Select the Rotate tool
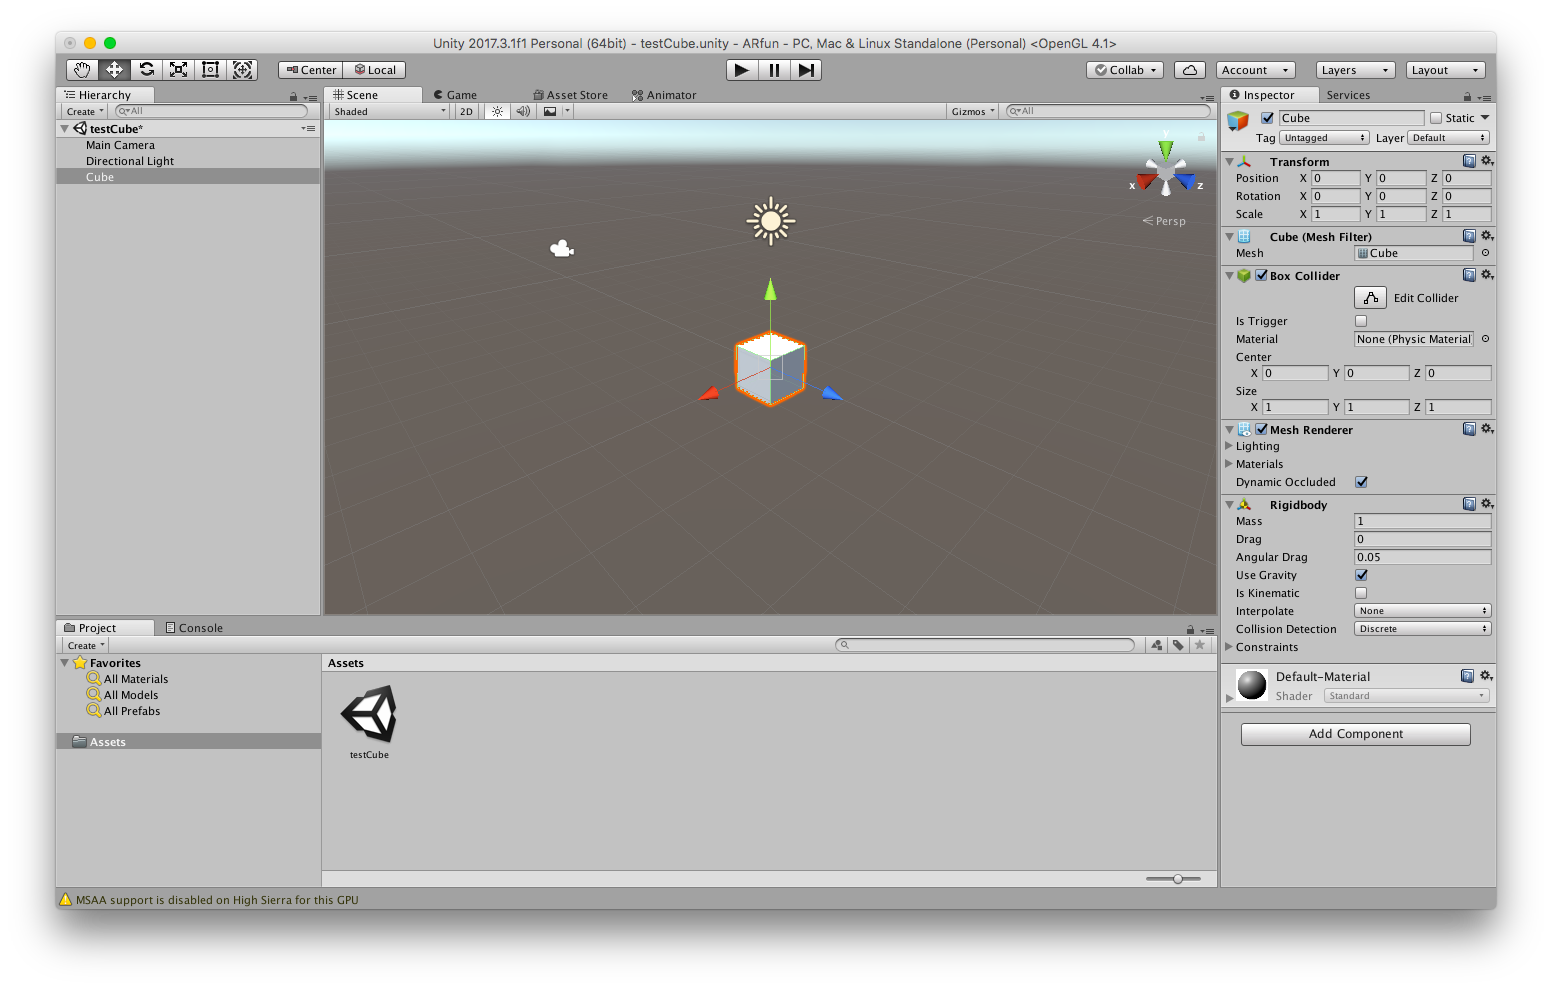The image size is (1552, 989). (x=147, y=70)
